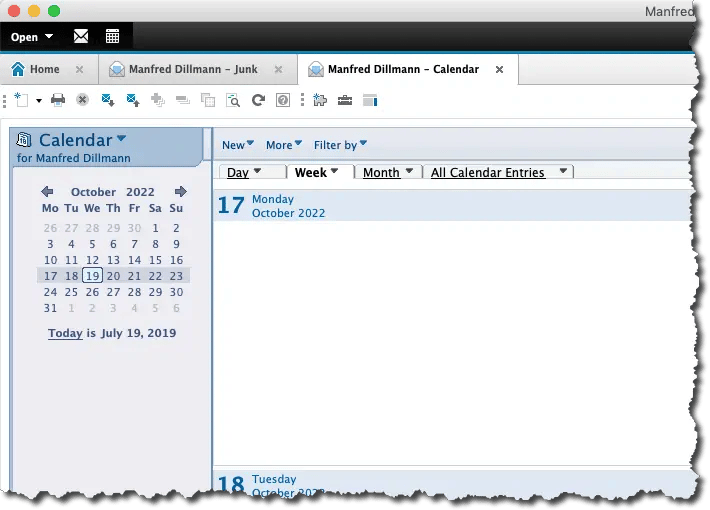Open the More action menu
The height and width of the screenshot is (510, 710).
(284, 145)
